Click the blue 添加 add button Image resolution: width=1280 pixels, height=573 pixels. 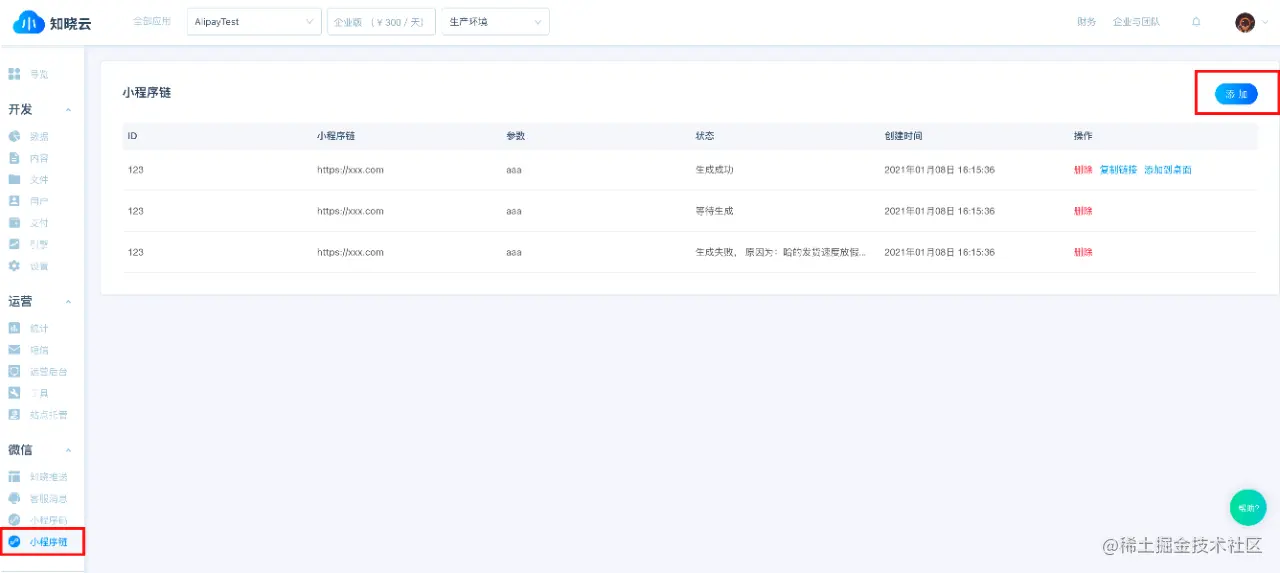point(1236,94)
